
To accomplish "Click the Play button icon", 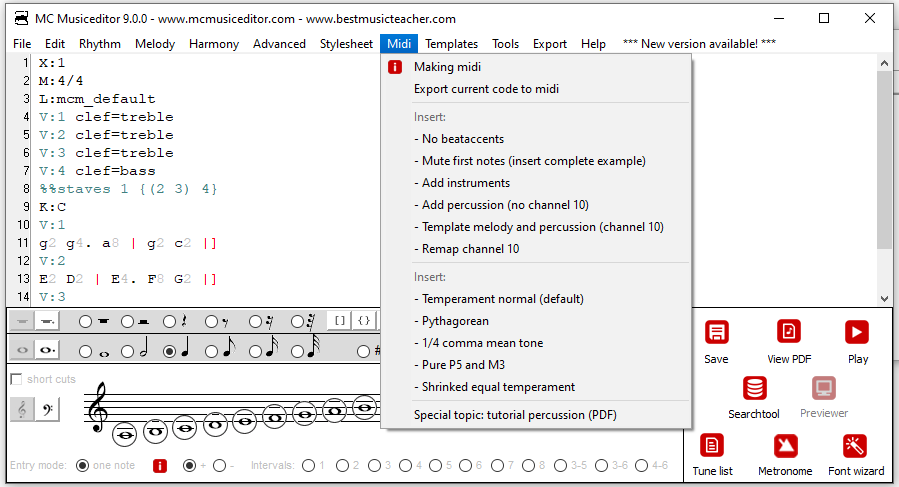I will [857, 332].
